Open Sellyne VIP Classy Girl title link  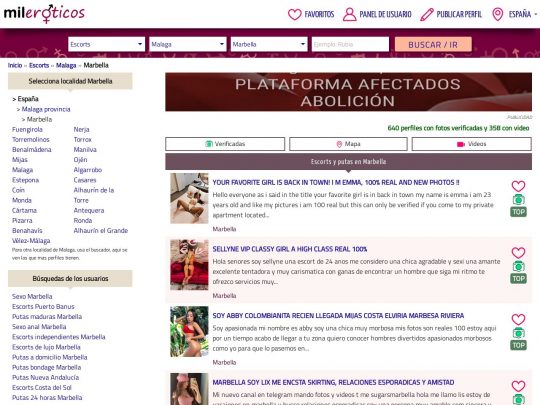290,249
